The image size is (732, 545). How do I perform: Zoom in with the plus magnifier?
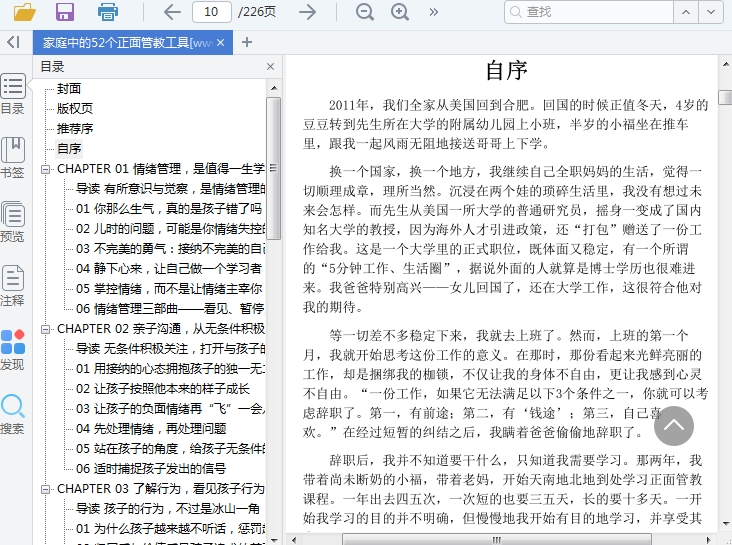point(400,12)
